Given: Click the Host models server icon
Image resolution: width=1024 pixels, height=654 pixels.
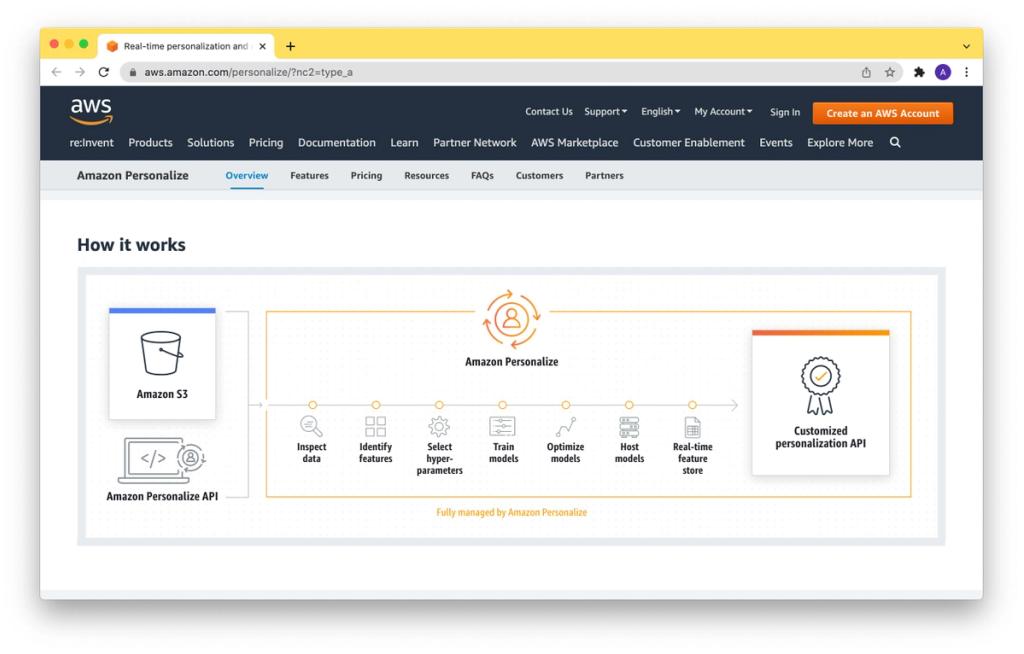Looking at the screenshot, I should click(x=629, y=427).
